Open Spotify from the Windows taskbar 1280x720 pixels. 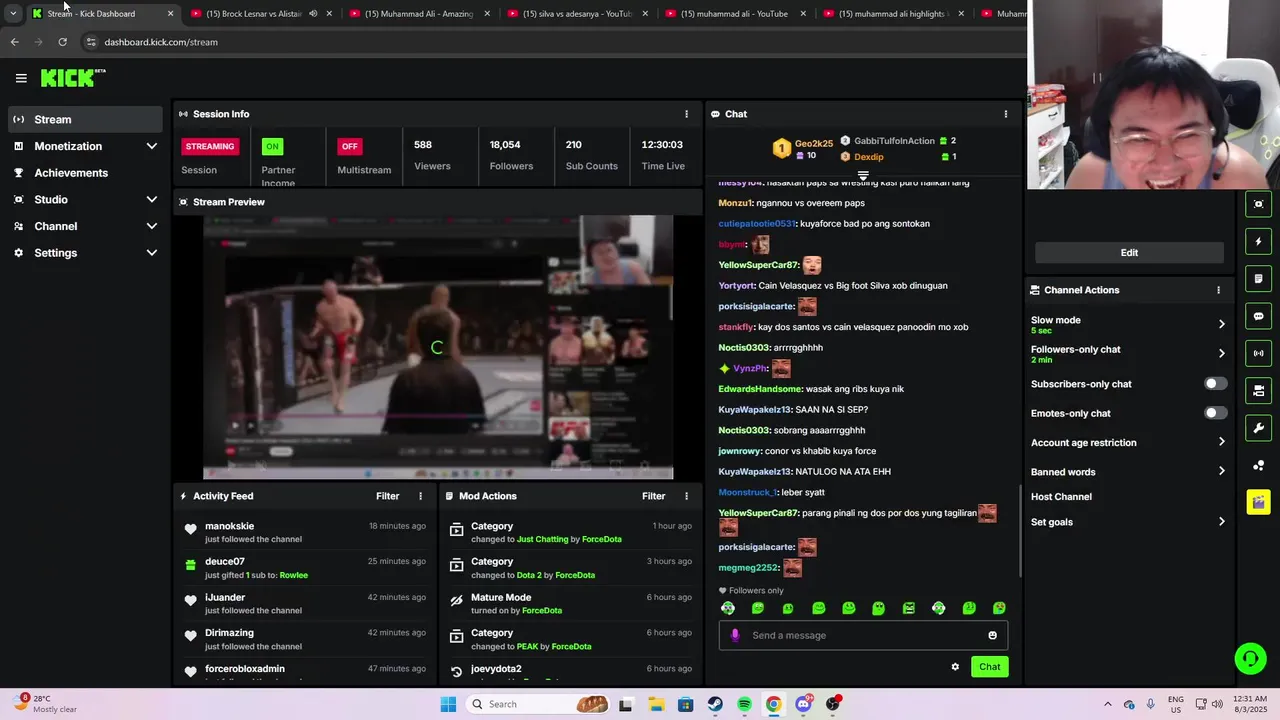click(x=744, y=704)
